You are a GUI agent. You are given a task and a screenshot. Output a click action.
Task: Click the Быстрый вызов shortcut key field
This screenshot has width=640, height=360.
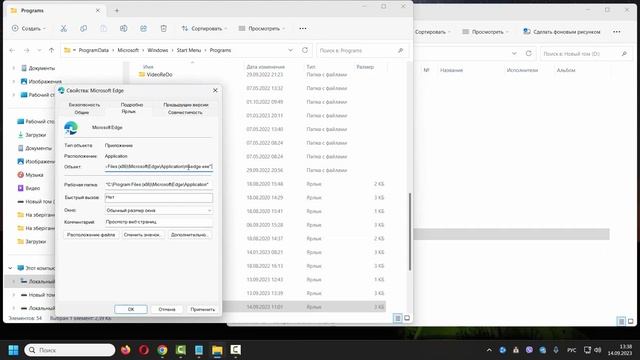point(159,198)
